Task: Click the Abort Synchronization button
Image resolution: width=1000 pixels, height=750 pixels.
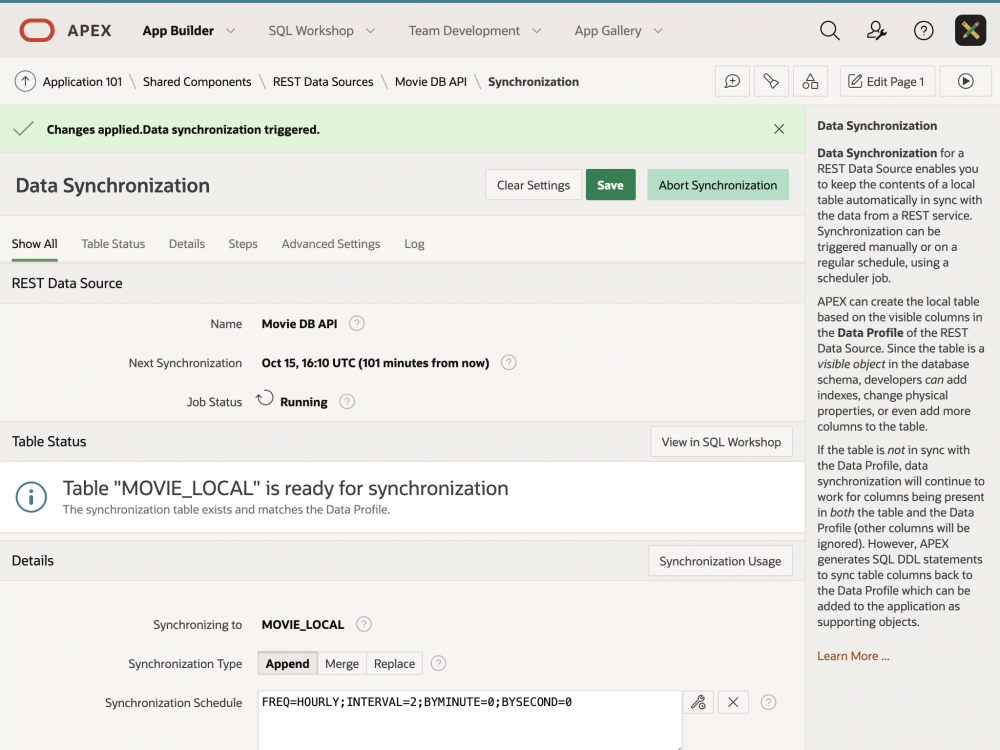Action: click(x=717, y=185)
